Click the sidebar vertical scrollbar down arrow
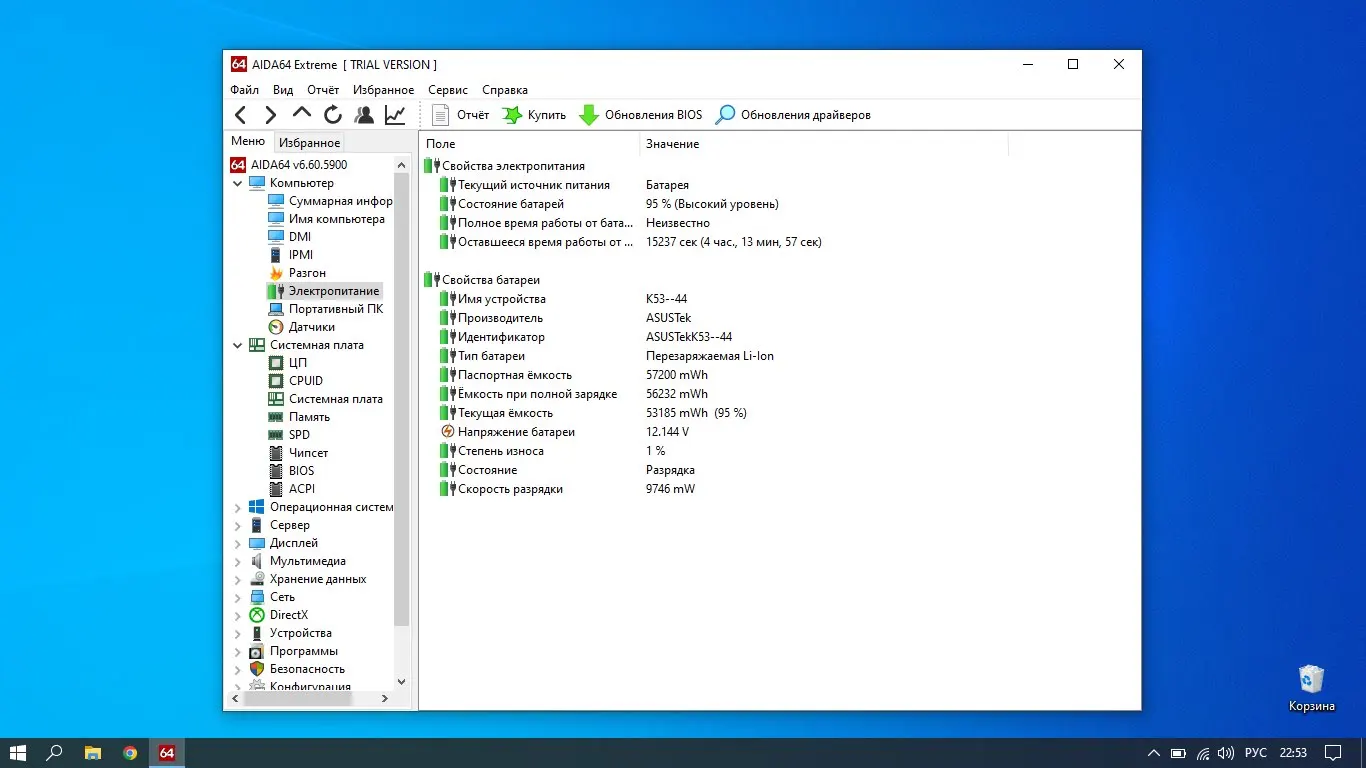This screenshot has height=768, width=1366. [402, 681]
